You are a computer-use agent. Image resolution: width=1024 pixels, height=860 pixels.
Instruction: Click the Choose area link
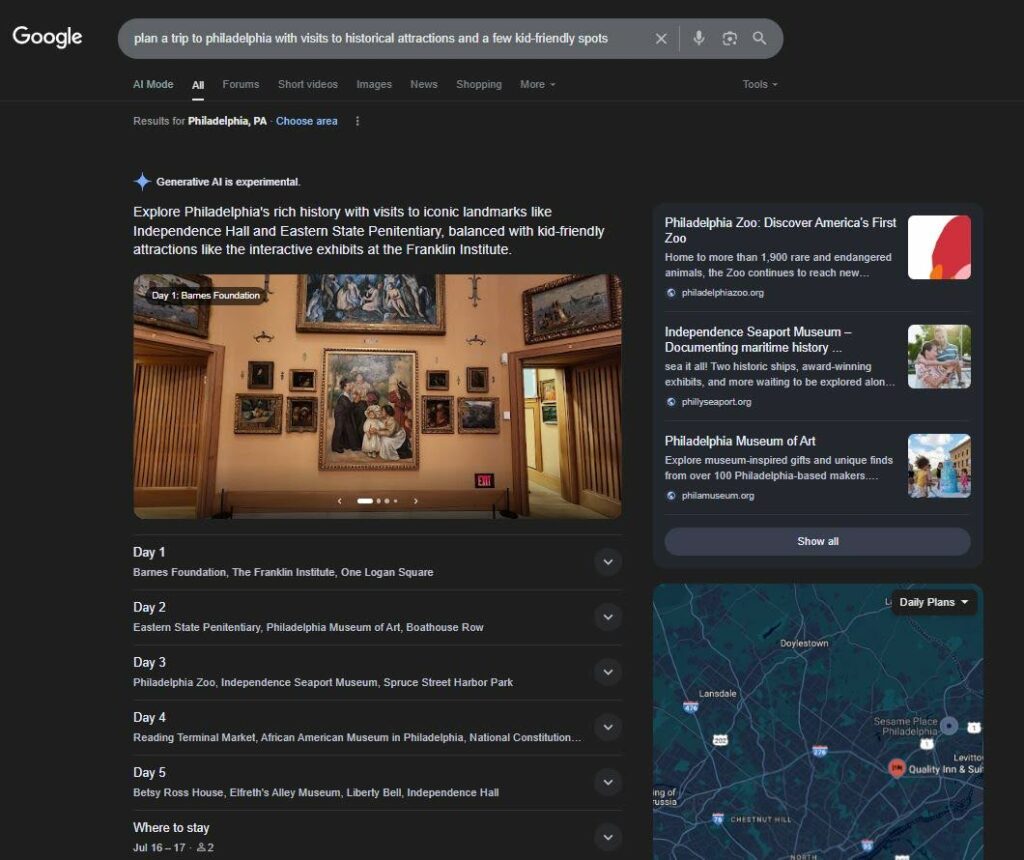[x=306, y=121]
